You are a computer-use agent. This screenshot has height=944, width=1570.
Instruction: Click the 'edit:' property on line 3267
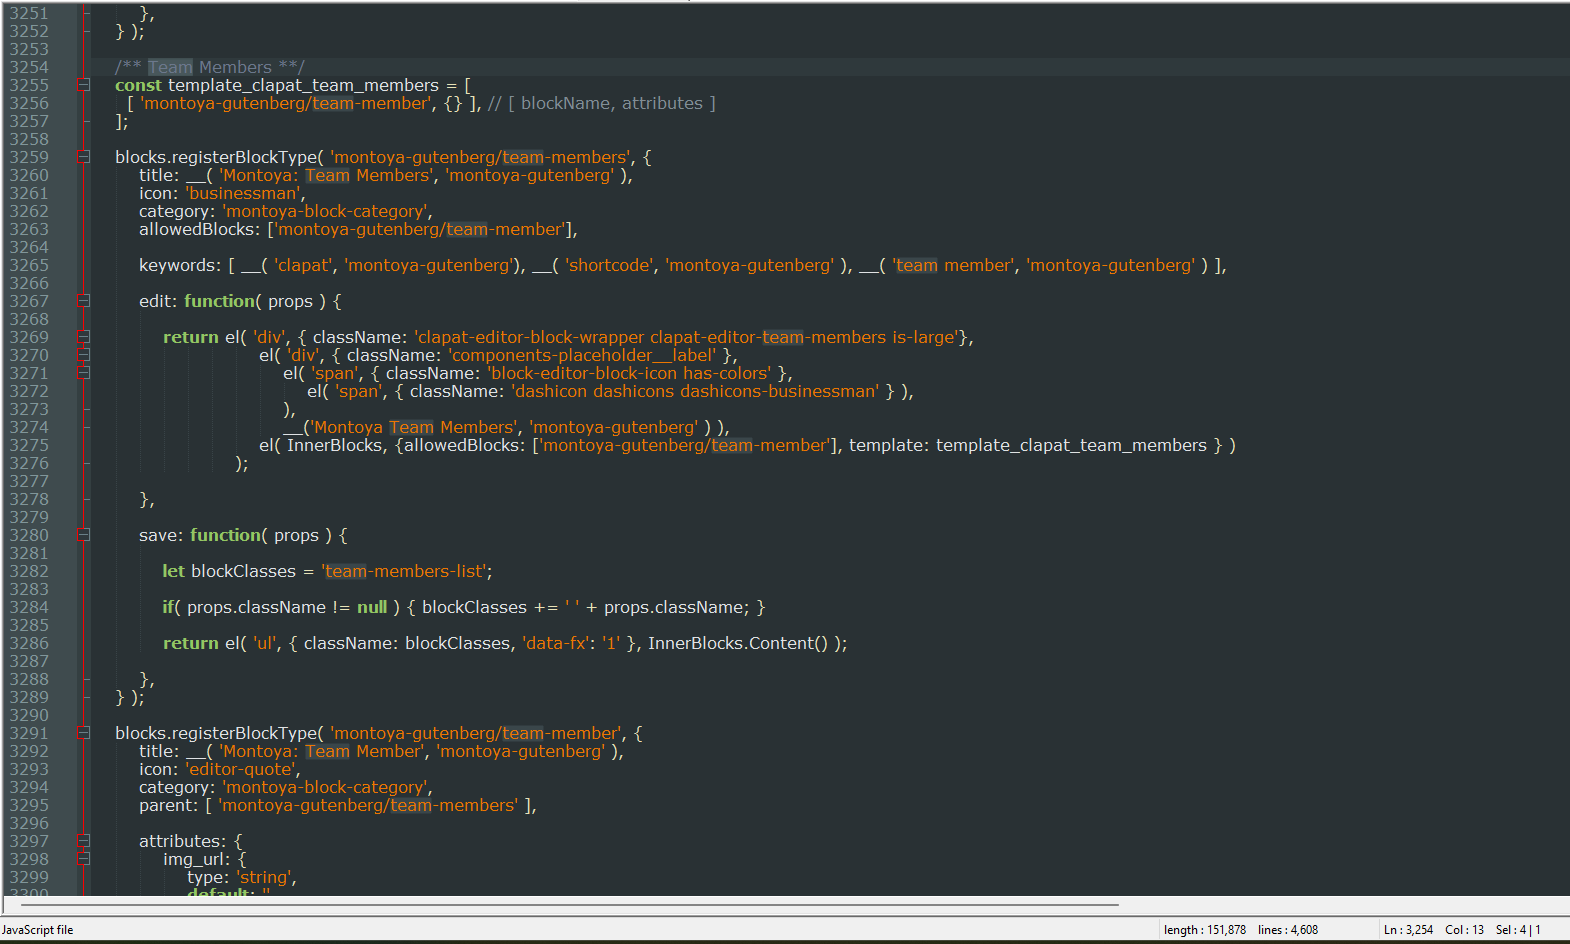(x=158, y=301)
